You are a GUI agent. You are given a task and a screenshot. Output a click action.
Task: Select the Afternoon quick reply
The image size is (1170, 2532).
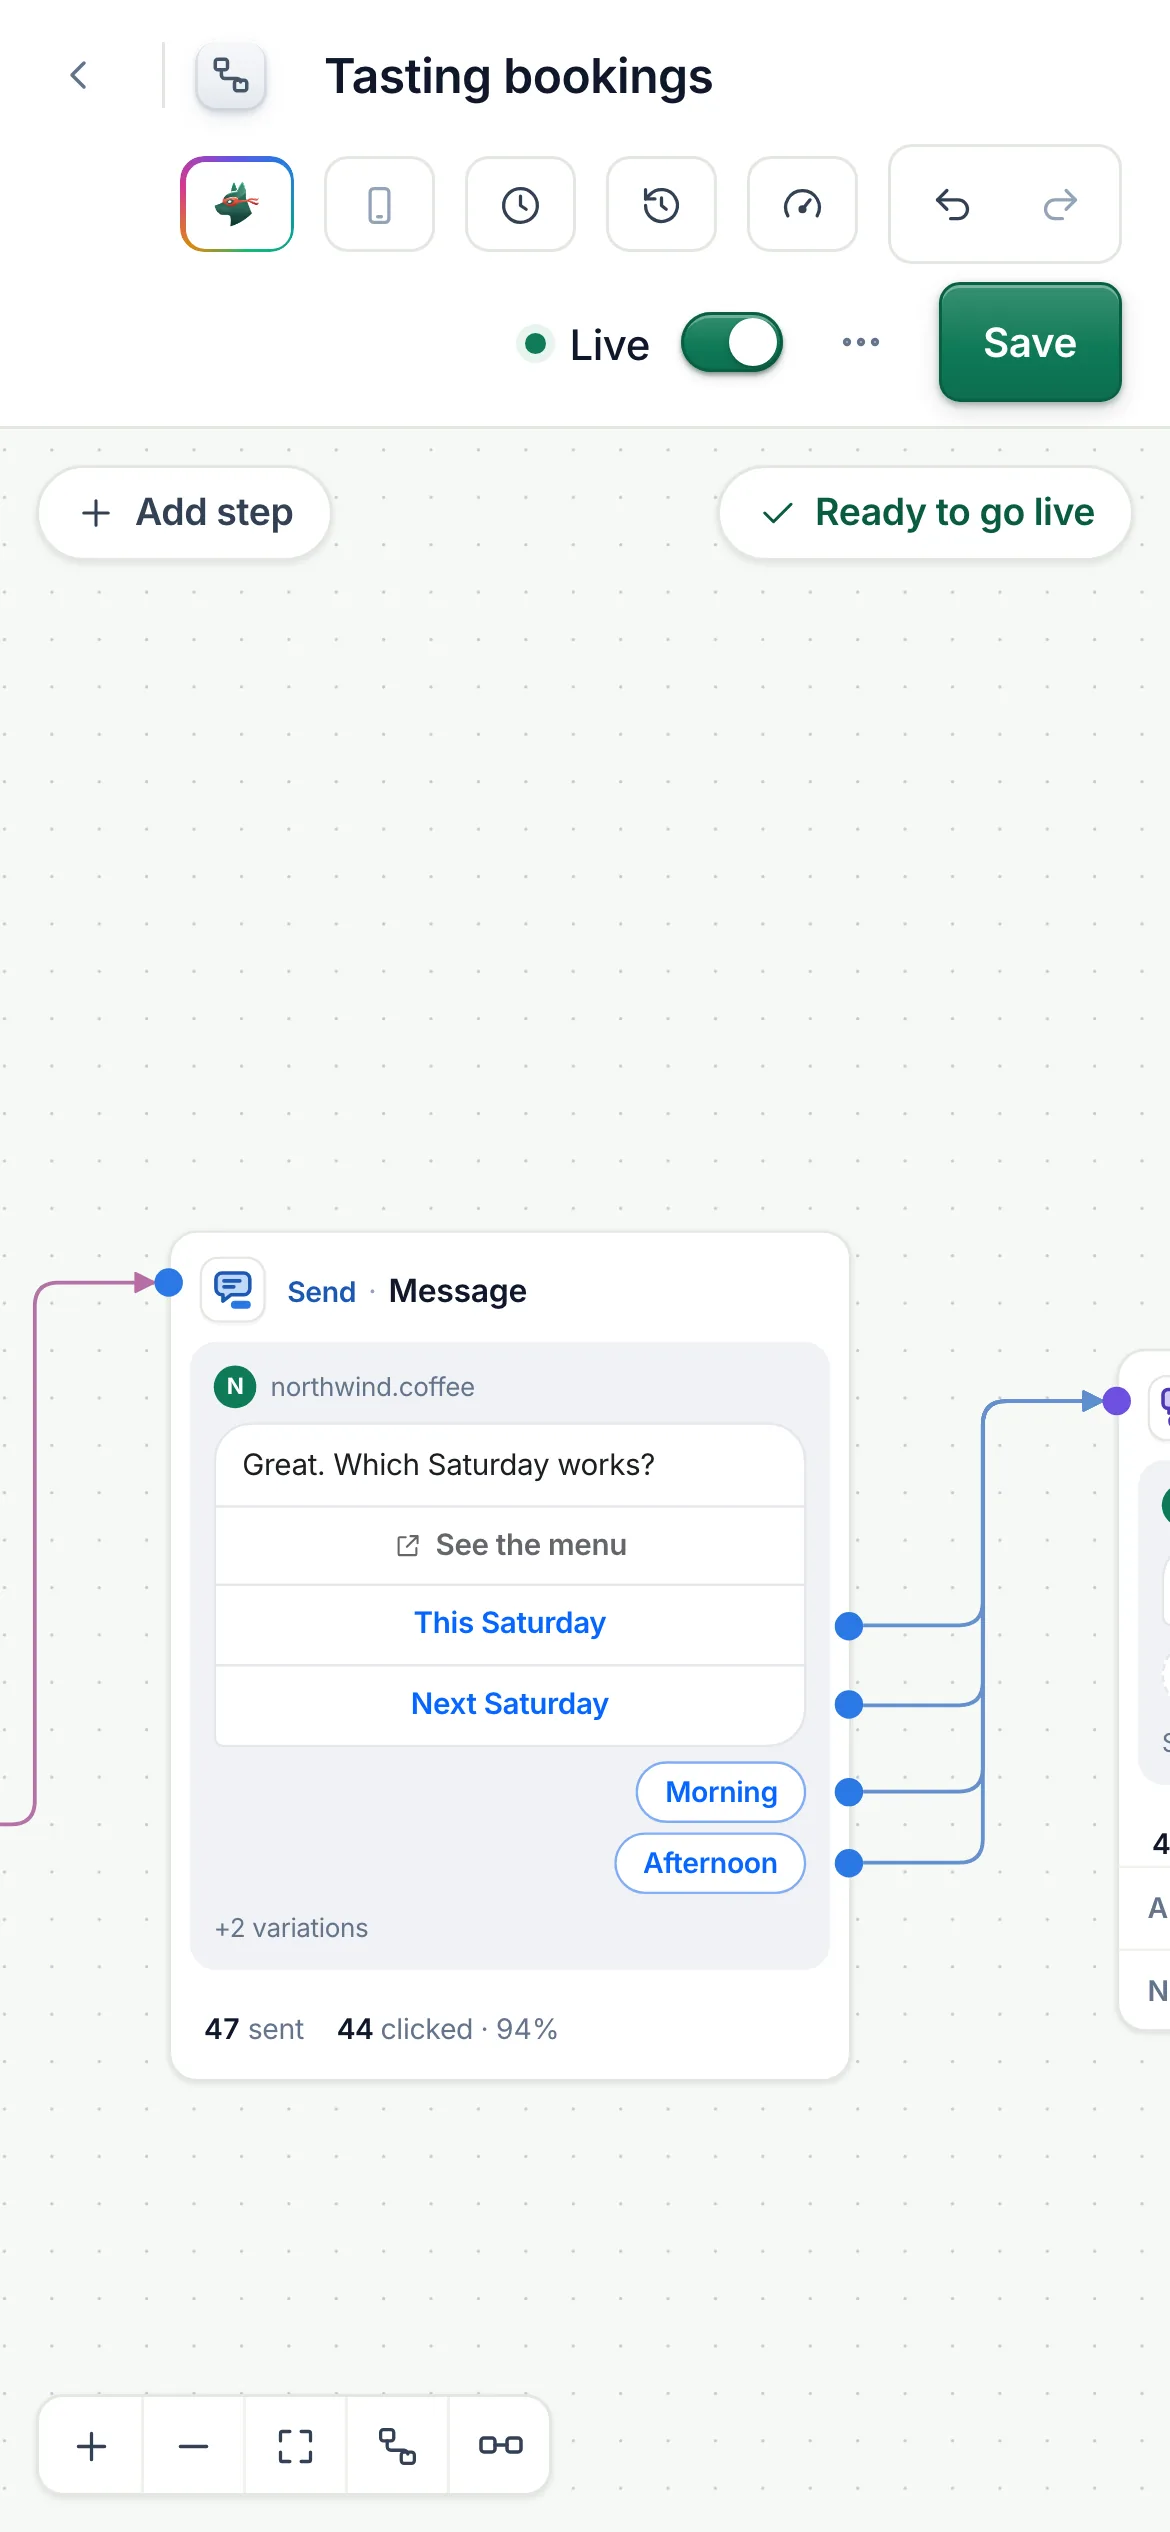point(710,1863)
